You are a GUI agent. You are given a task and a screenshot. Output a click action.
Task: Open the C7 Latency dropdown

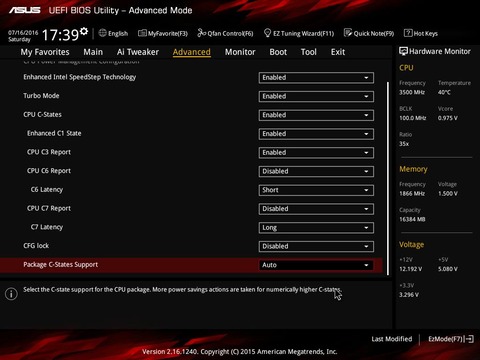point(316,228)
